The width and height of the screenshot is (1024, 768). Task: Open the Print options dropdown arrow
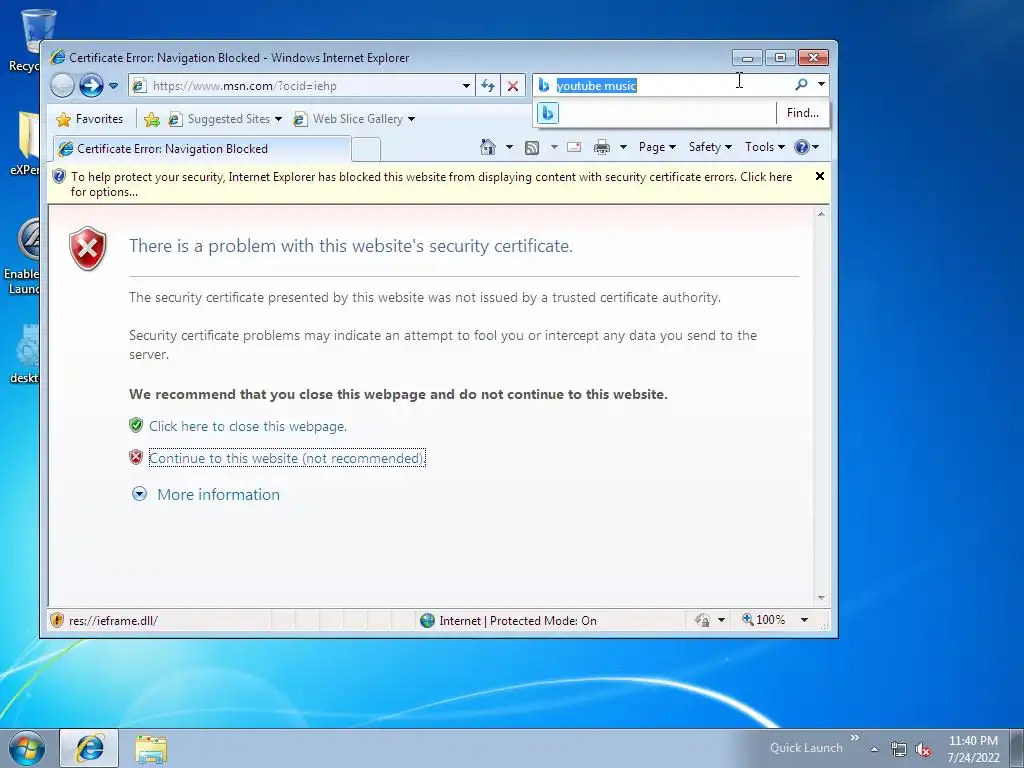coord(623,147)
